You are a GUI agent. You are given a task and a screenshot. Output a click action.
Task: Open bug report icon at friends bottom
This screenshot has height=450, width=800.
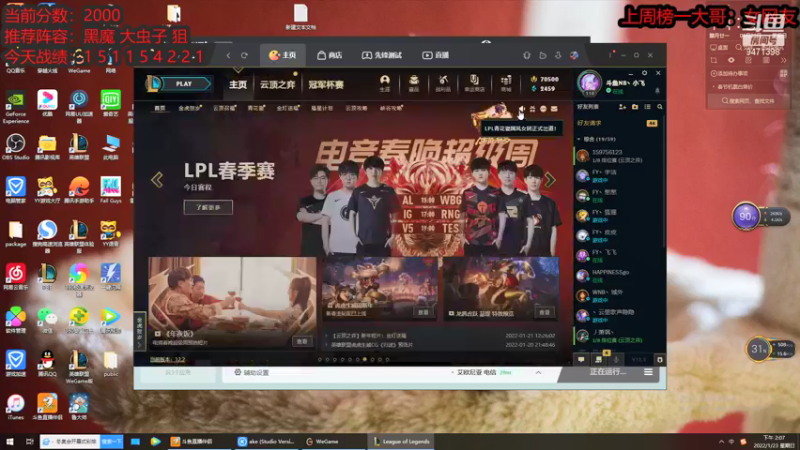point(659,360)
